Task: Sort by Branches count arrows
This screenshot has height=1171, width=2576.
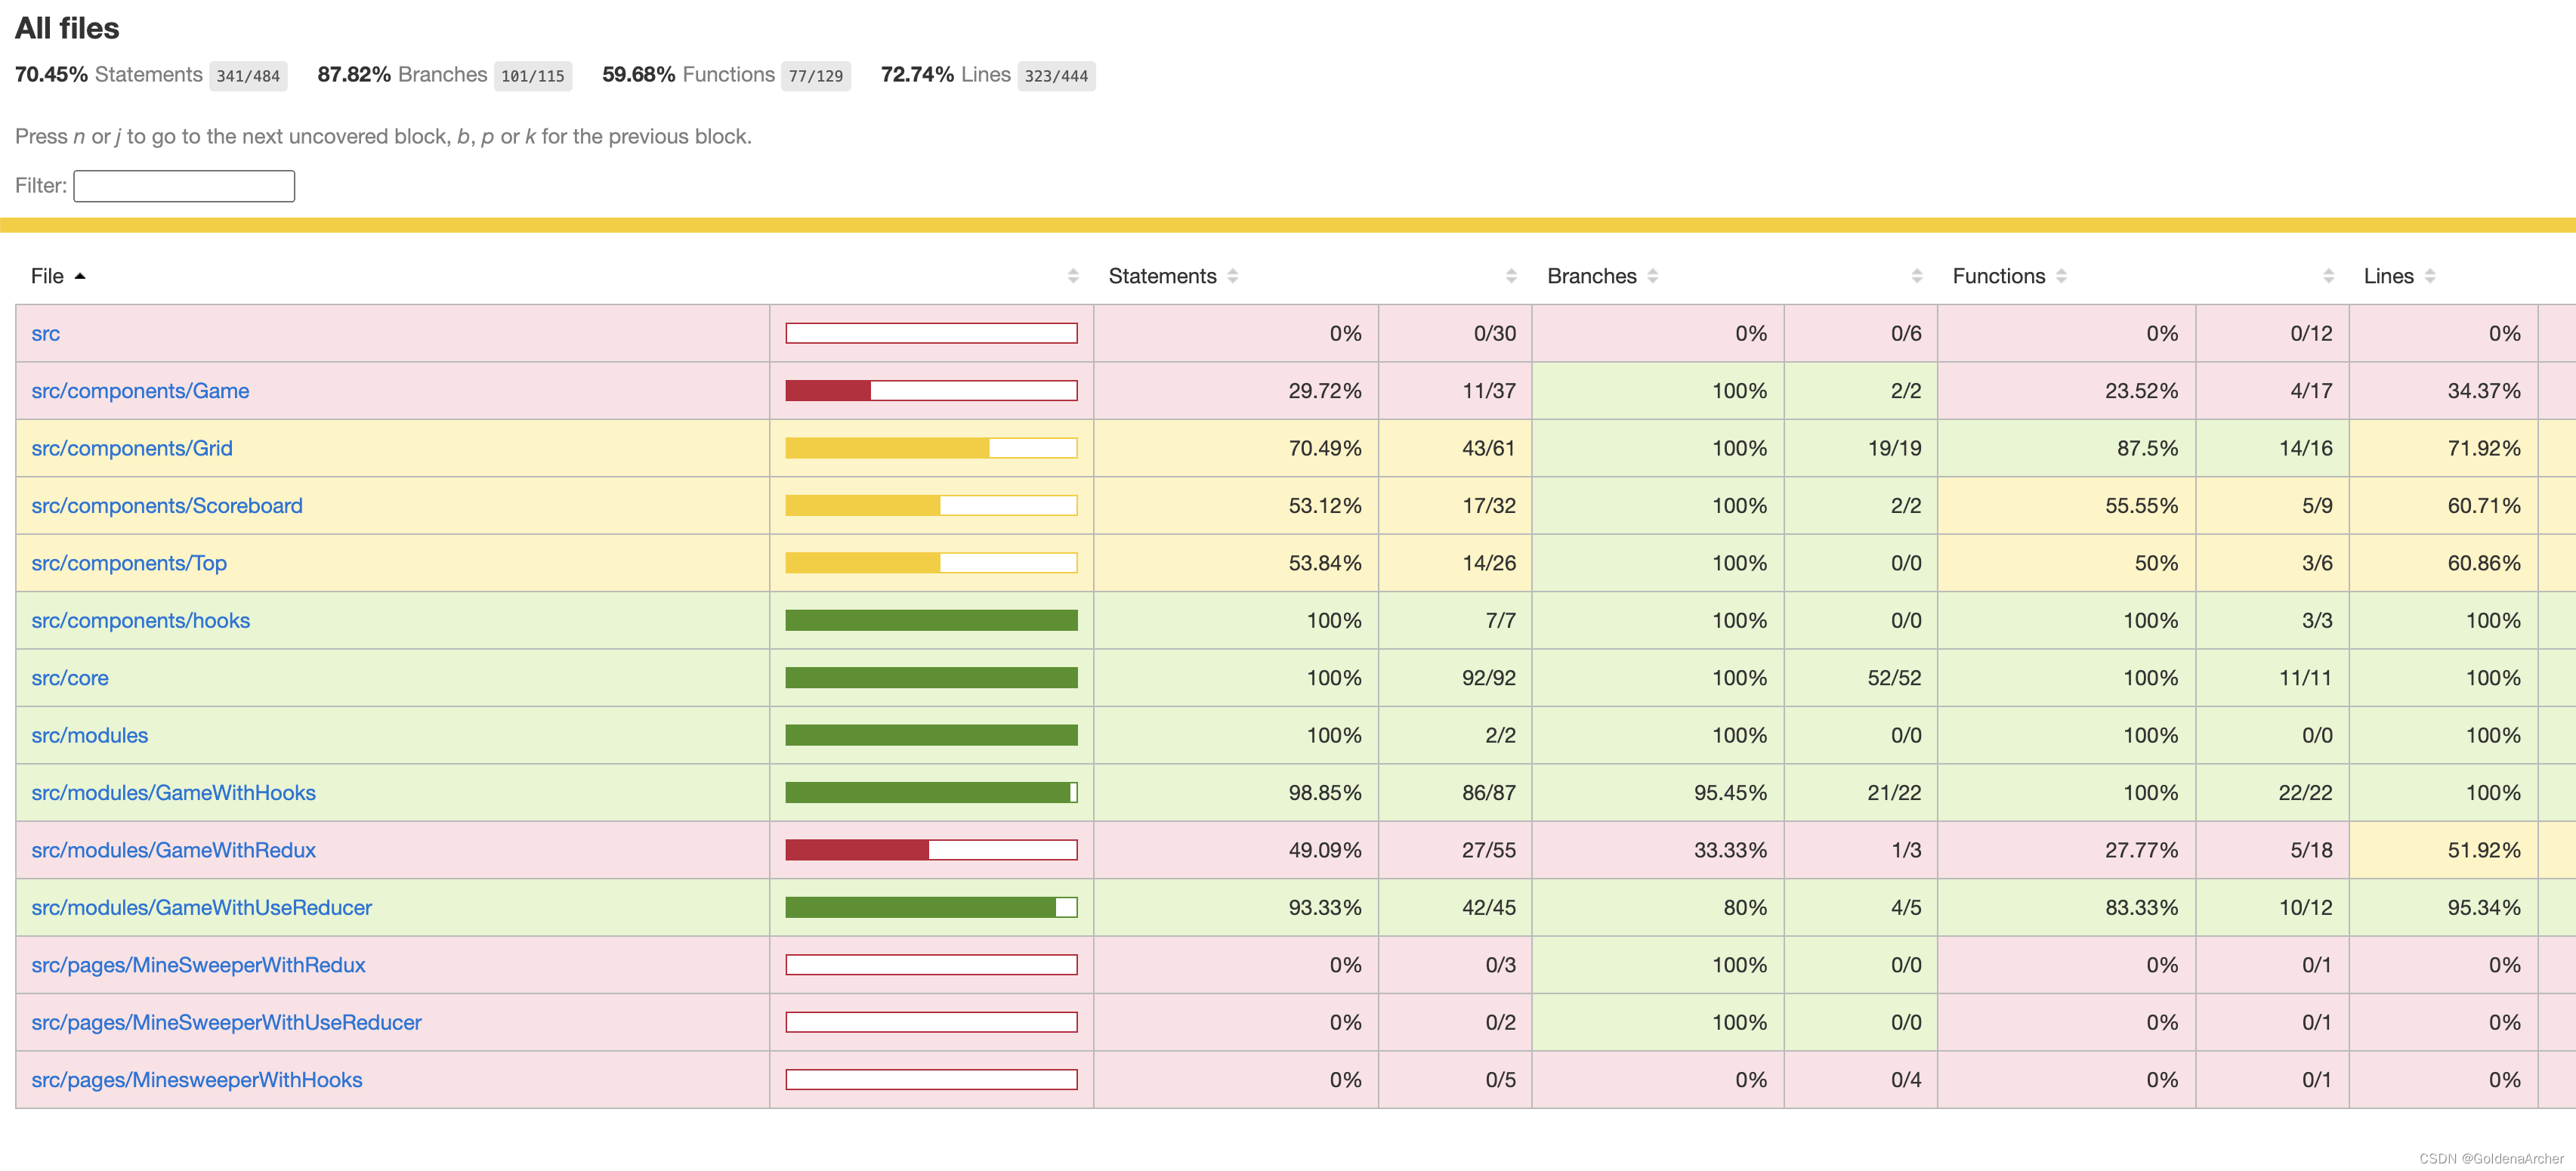Action: (x=1917, y=276)
